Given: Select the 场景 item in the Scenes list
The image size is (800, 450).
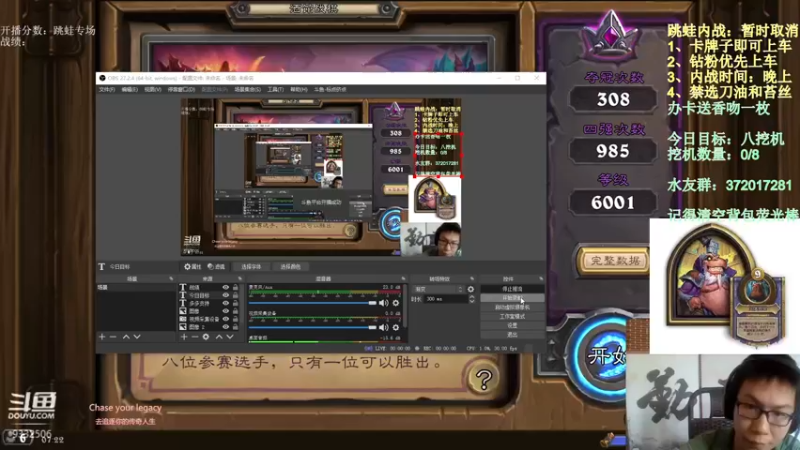Looking at the screenshot, I should (136, 288).
